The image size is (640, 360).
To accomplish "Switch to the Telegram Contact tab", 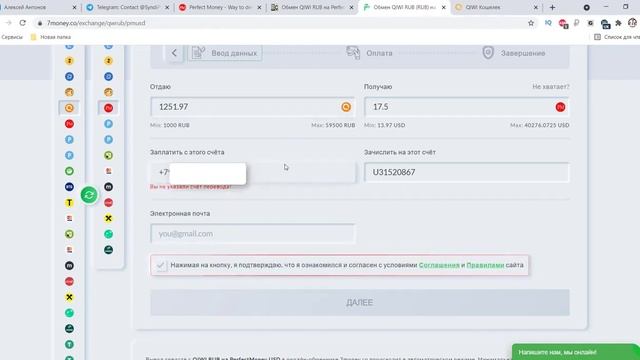I will pos(128,7).
